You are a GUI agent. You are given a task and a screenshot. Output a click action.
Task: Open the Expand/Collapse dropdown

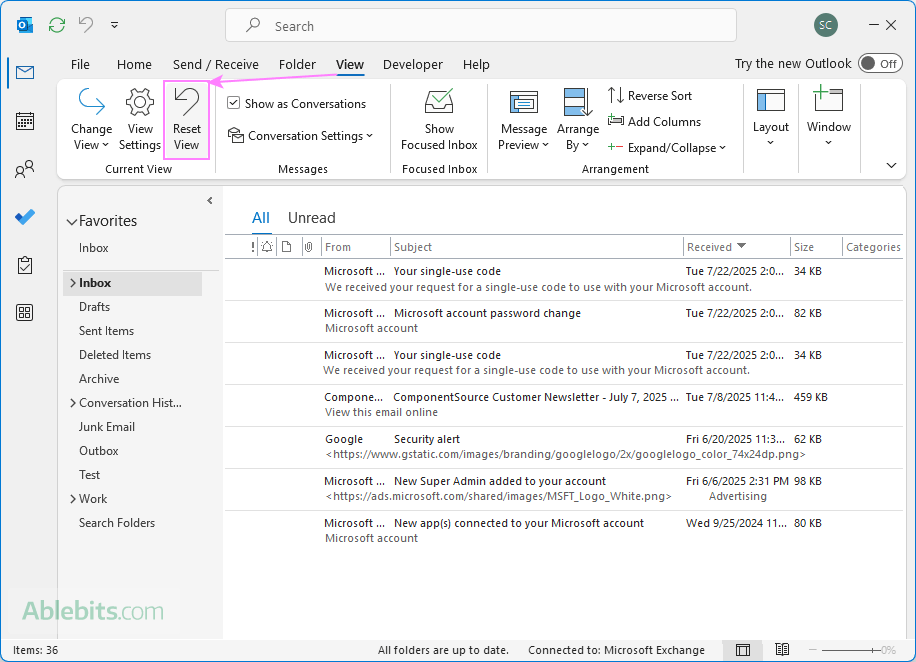[x=667, y=148]
